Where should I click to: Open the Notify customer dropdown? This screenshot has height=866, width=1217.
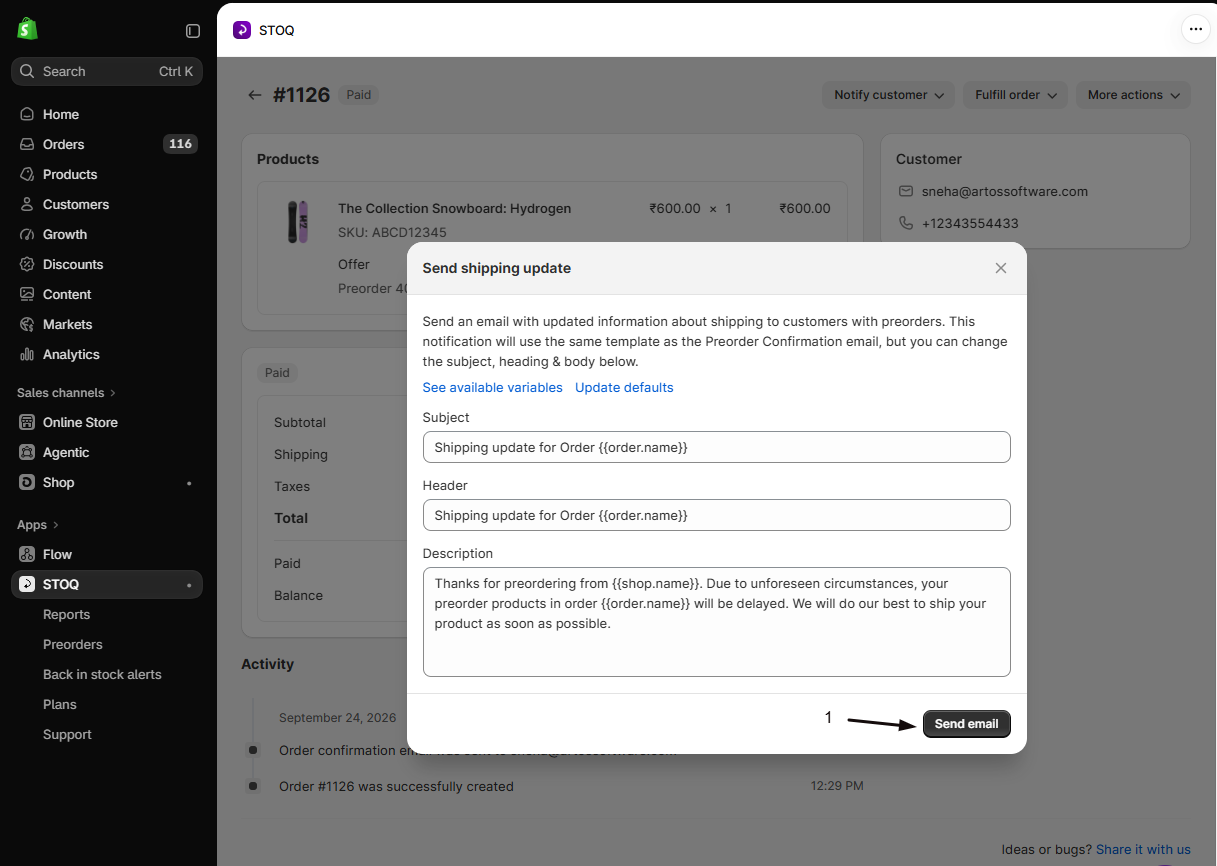[x=888, y=95]
